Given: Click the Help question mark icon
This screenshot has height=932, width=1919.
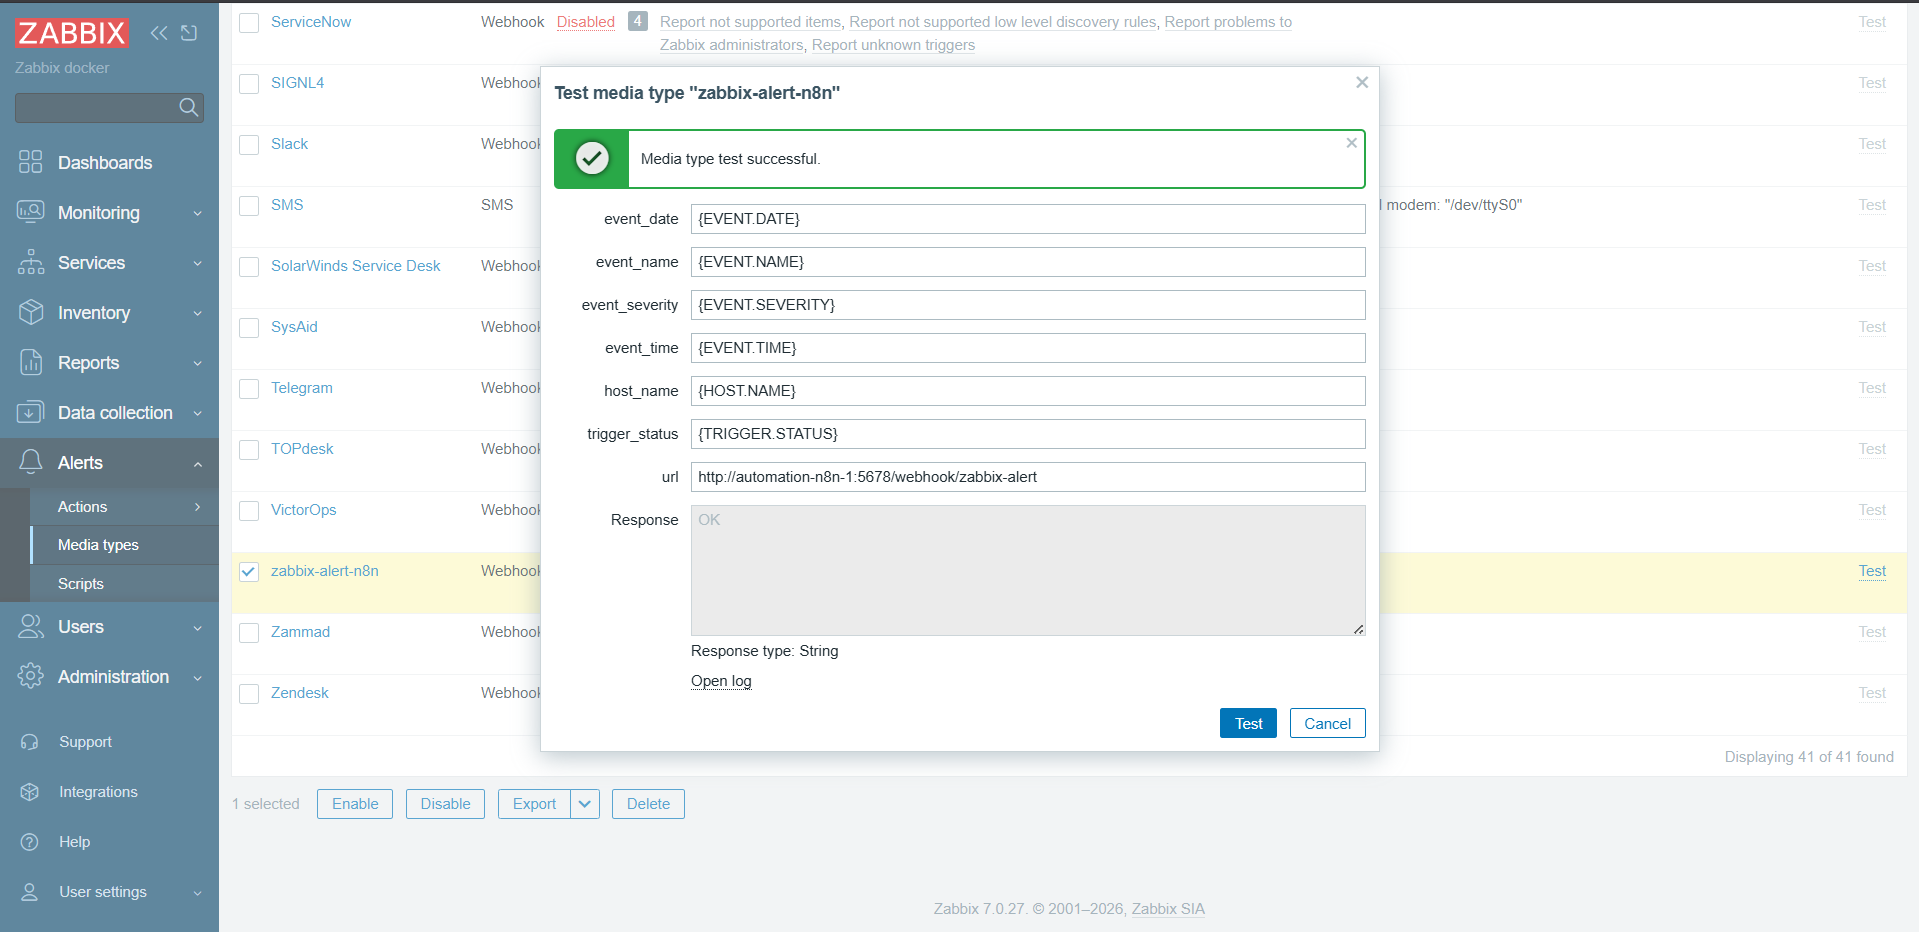Looking at the screenshot, I should pyautogui.click(x=30, y=842).
